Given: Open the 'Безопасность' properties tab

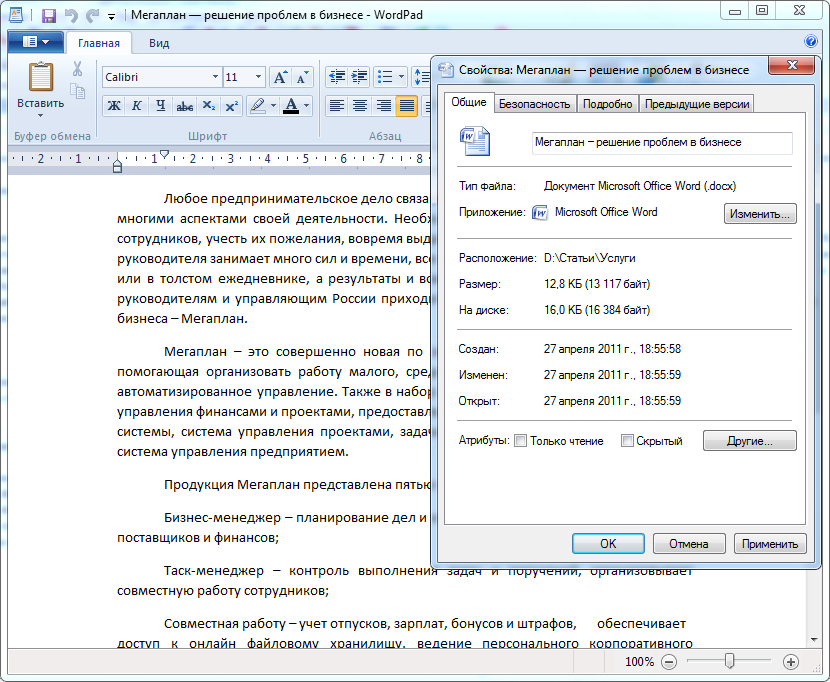Looking at the screenshot, I should [x=534, y=104].
